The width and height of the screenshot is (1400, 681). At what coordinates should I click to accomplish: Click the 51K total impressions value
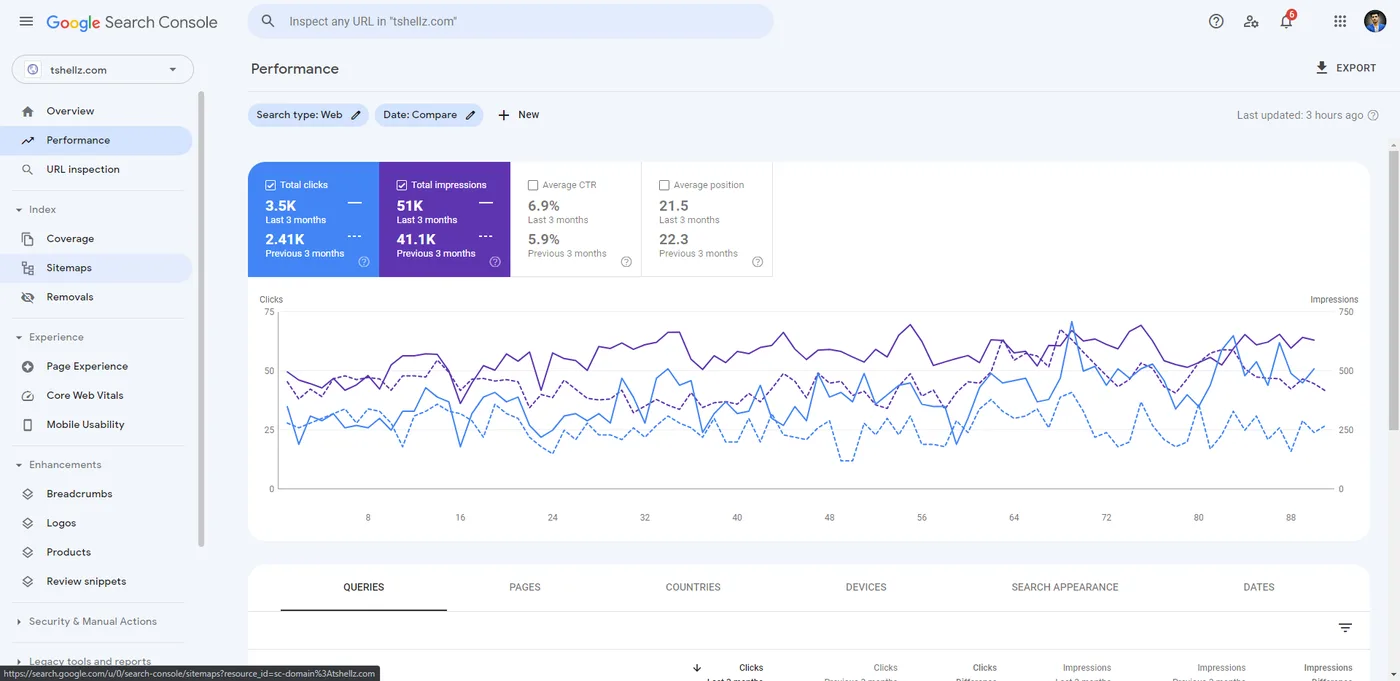point(410,206)
